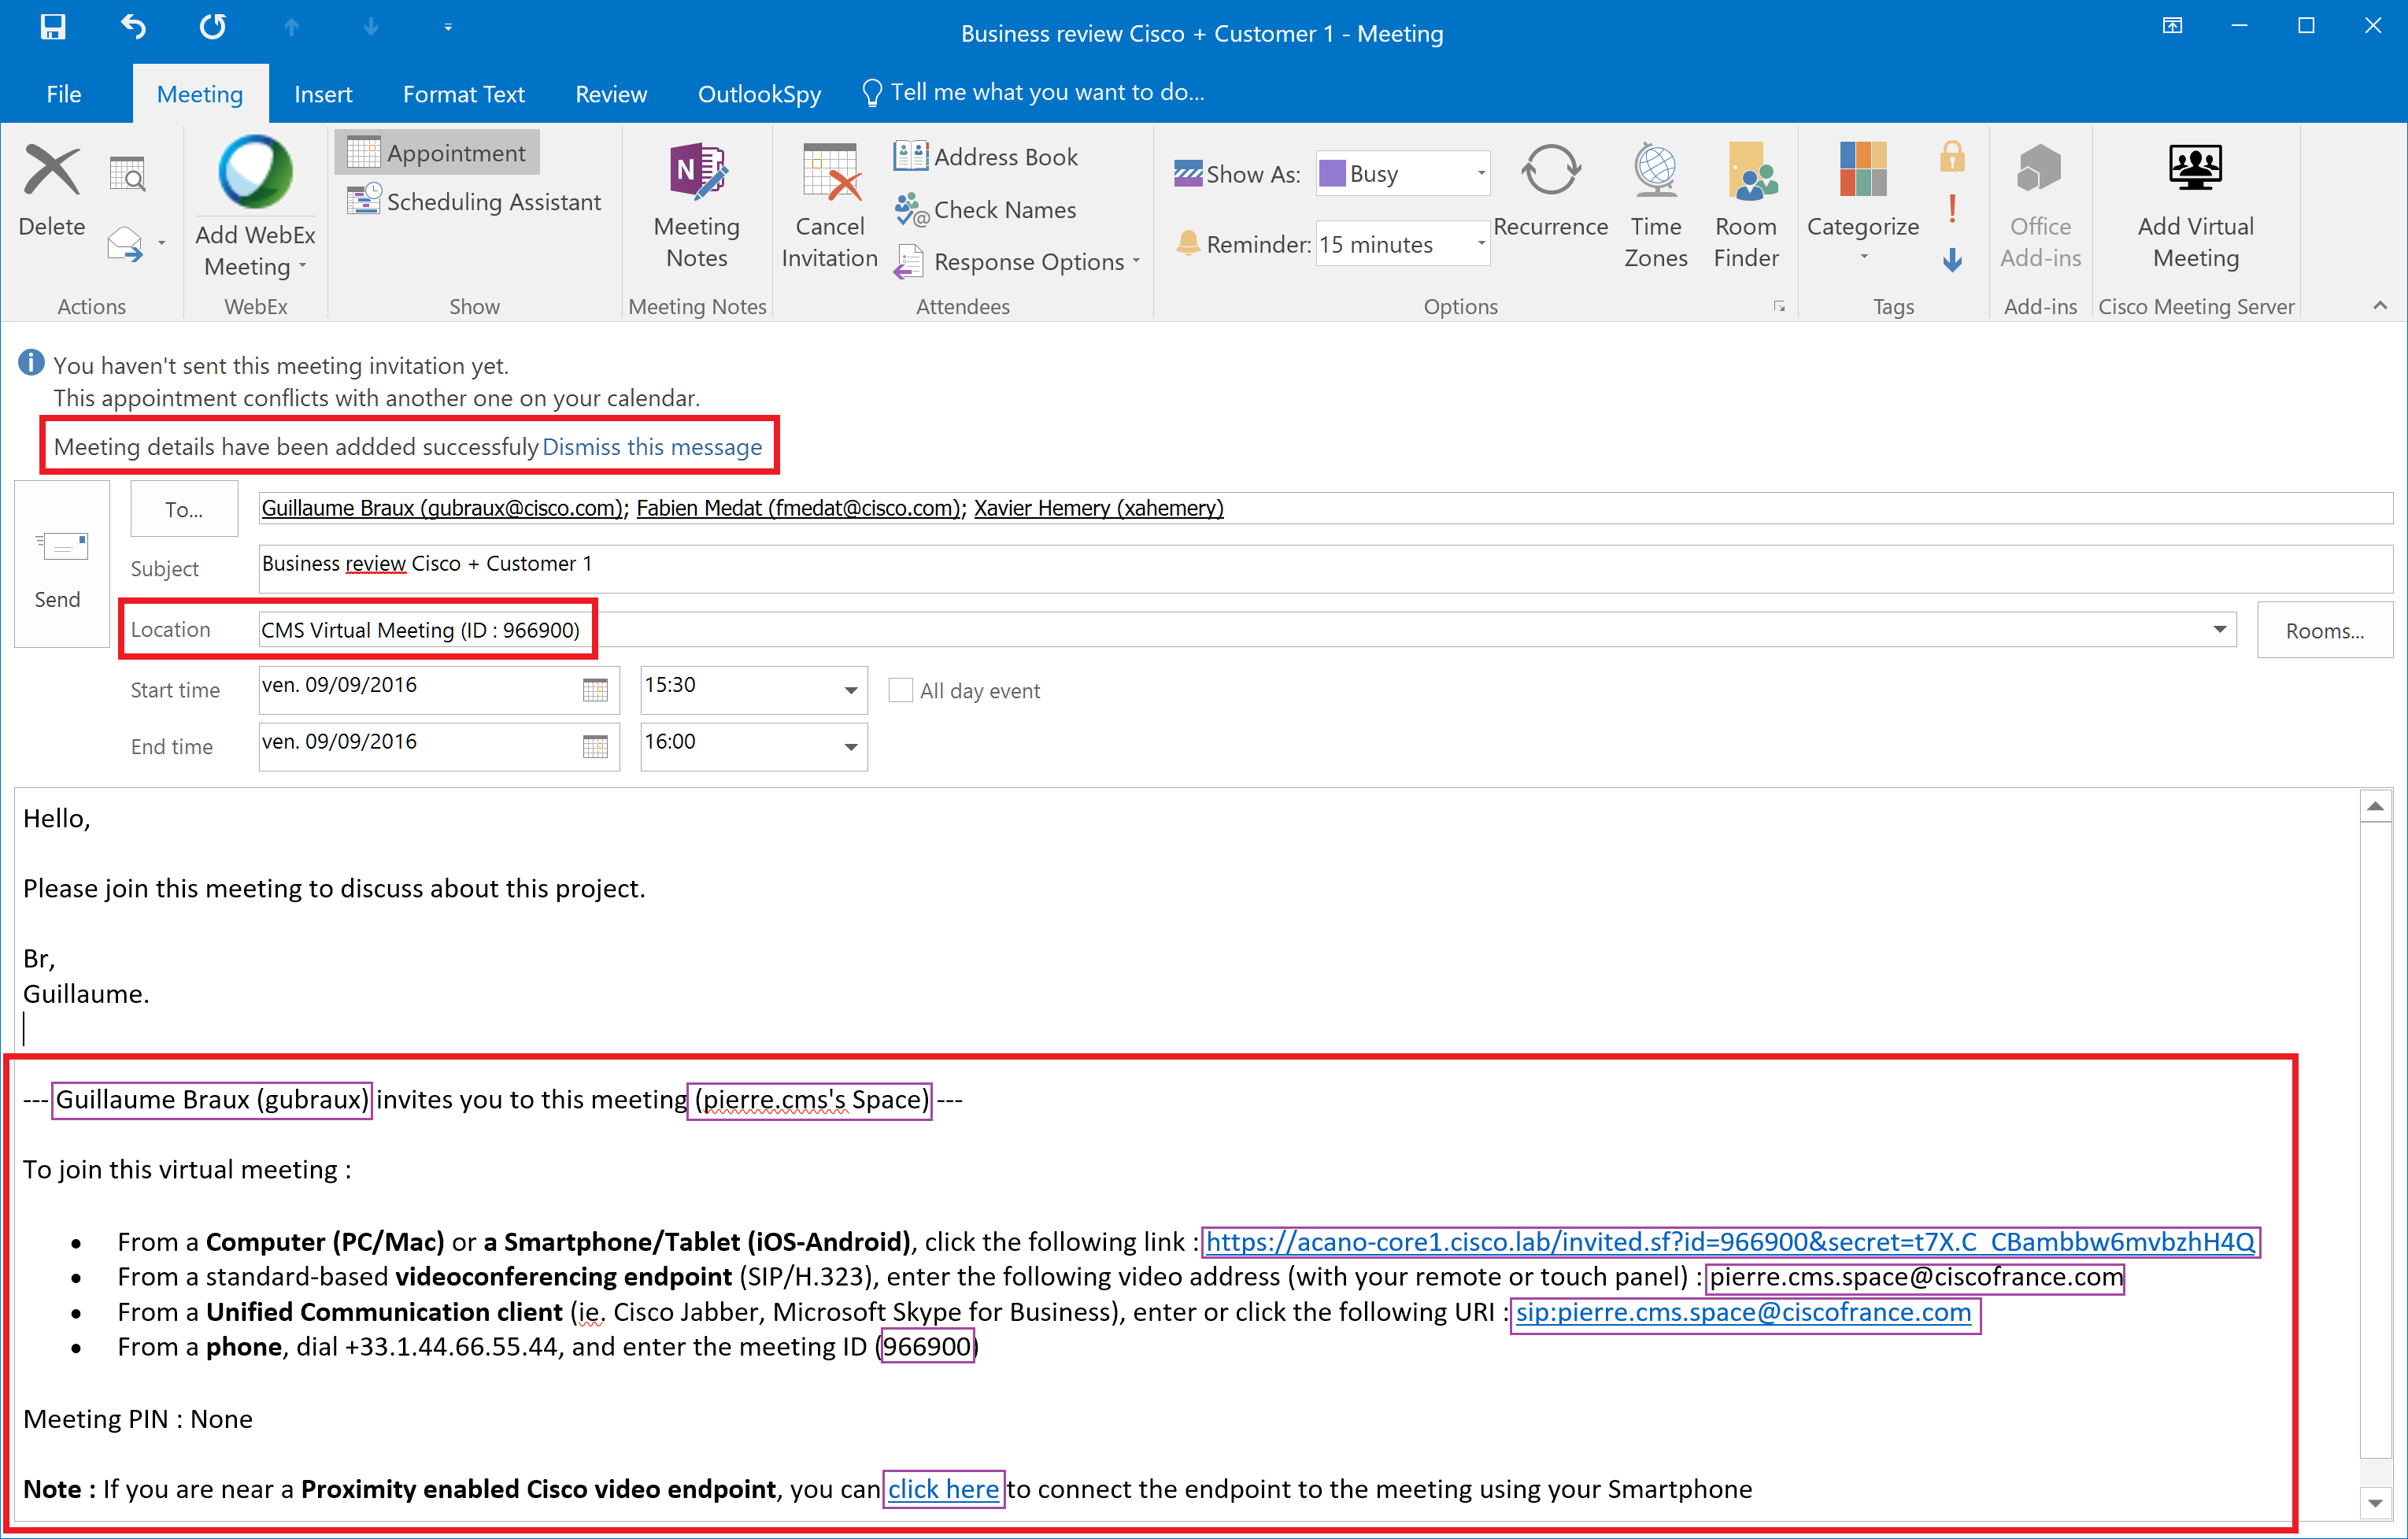
Task: Check the All day event box
Action: click(900, 691)
